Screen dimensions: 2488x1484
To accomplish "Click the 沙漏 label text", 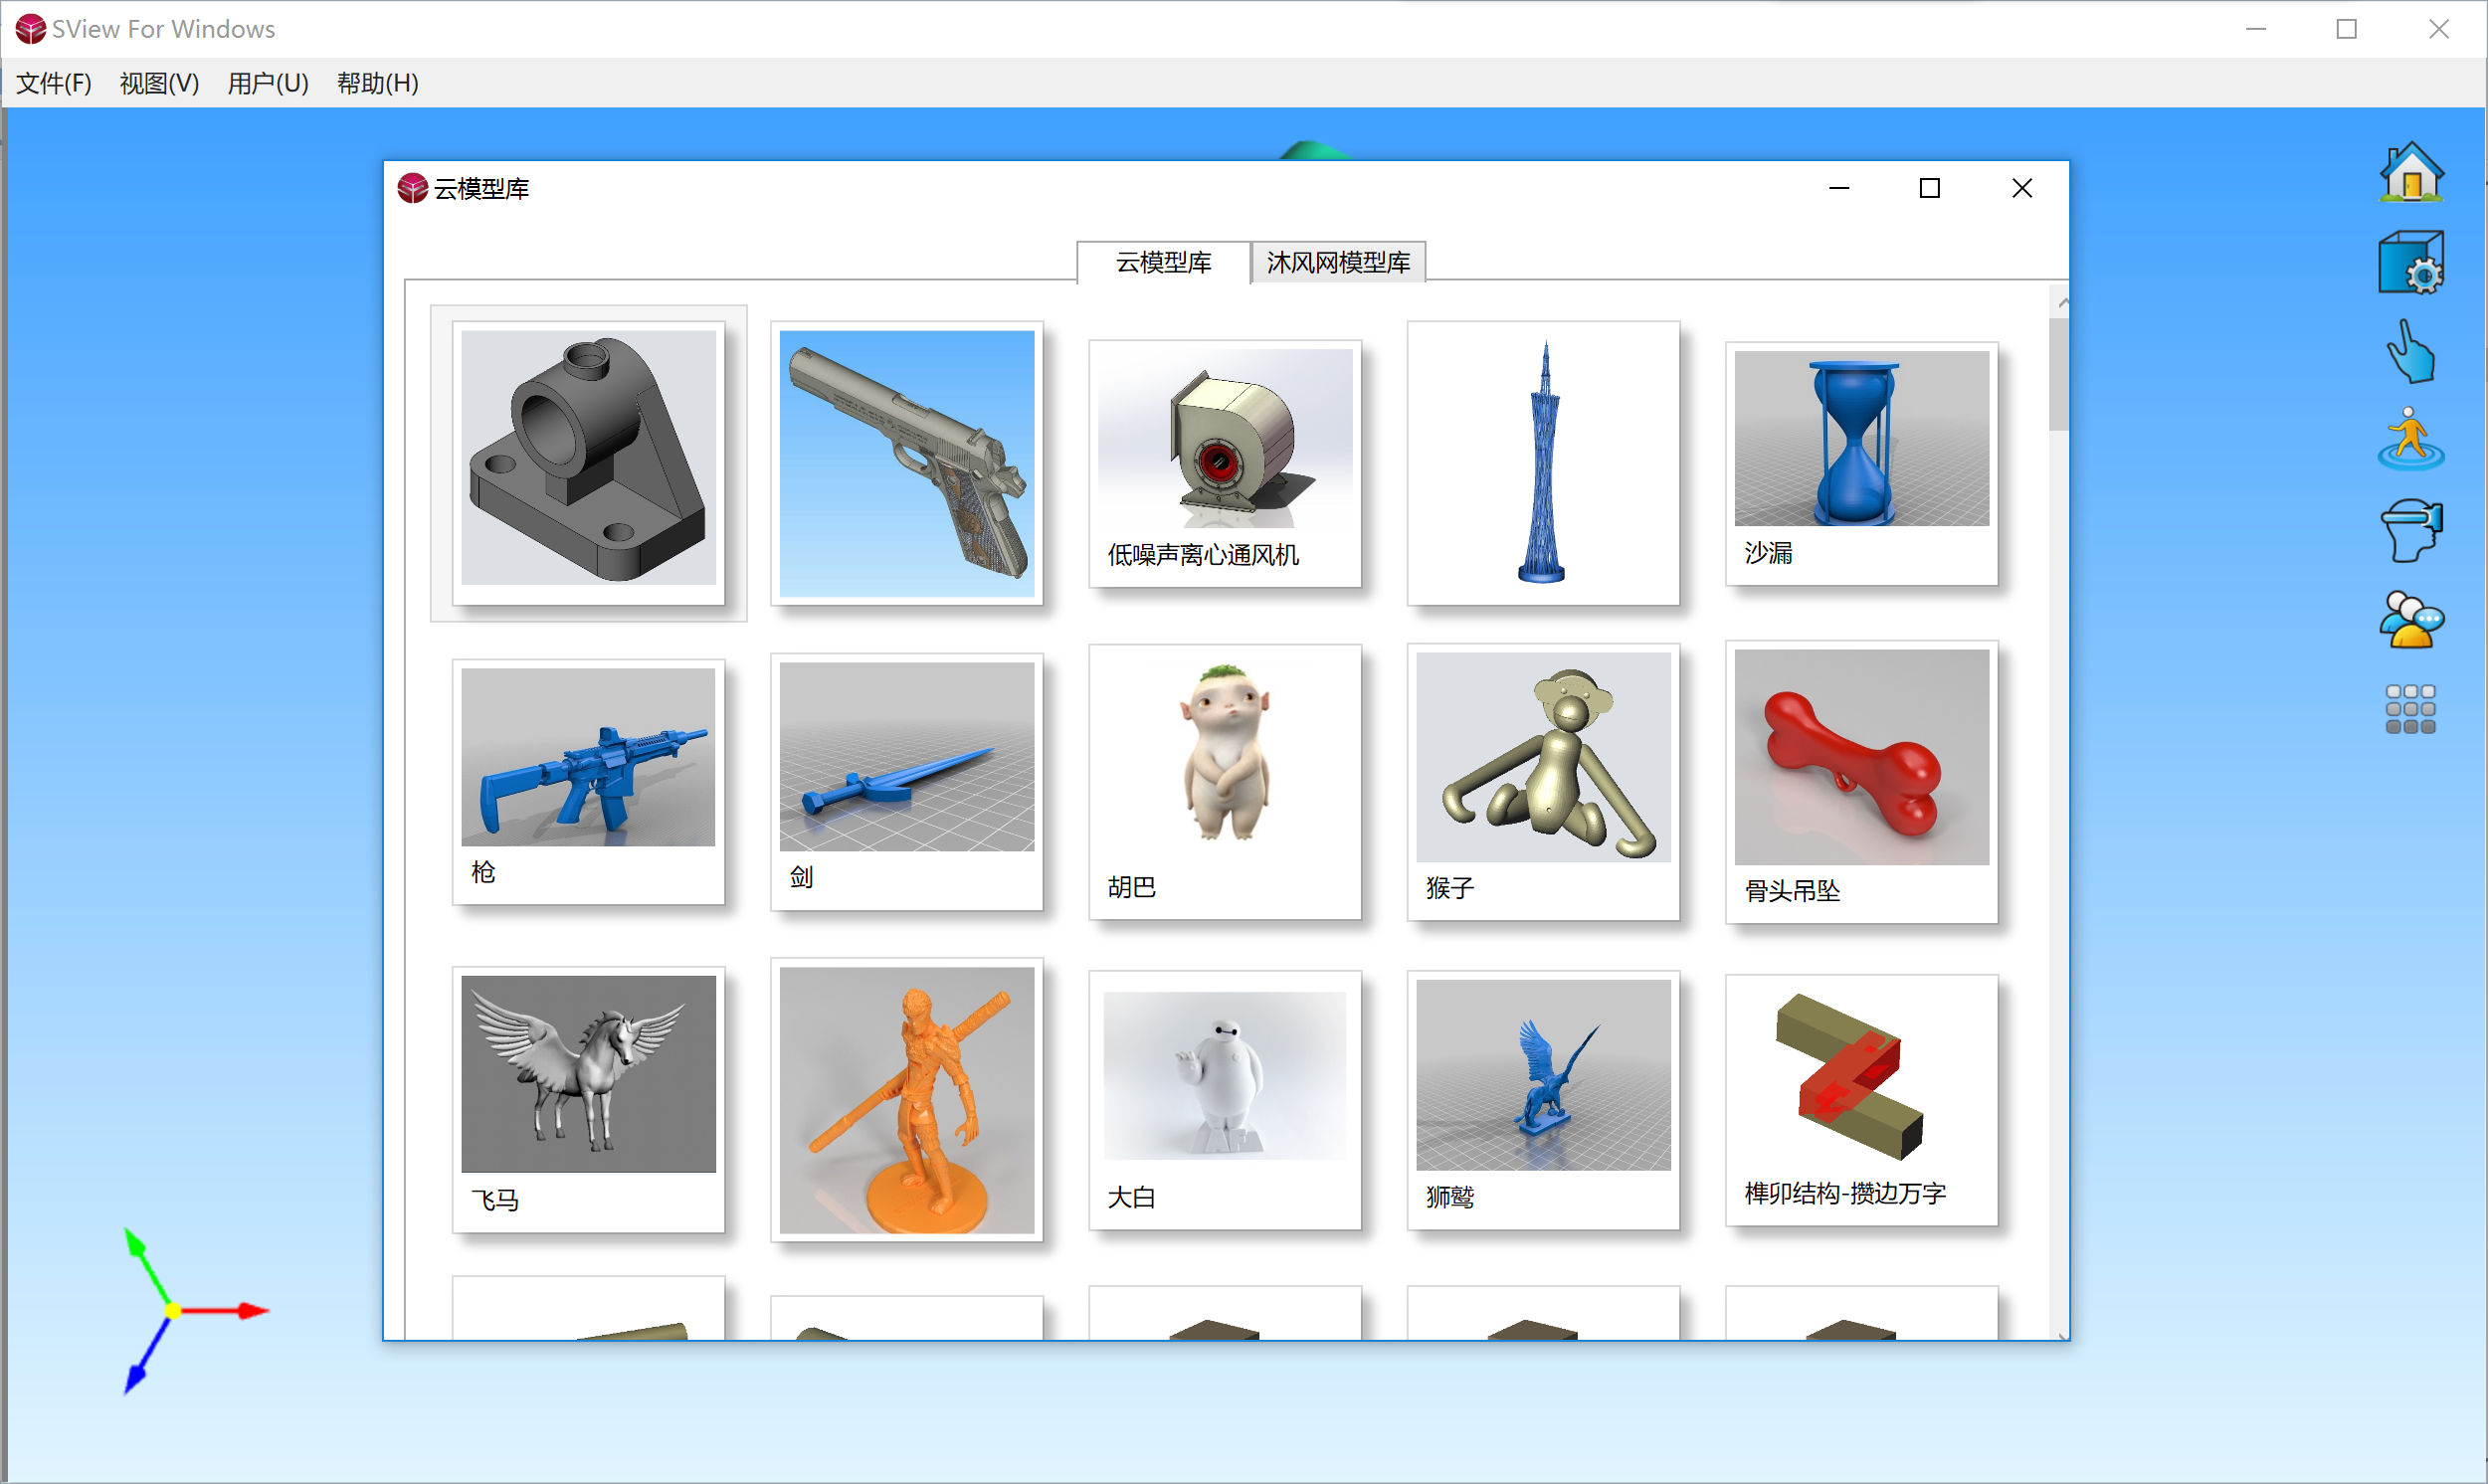I will 1768,552.
